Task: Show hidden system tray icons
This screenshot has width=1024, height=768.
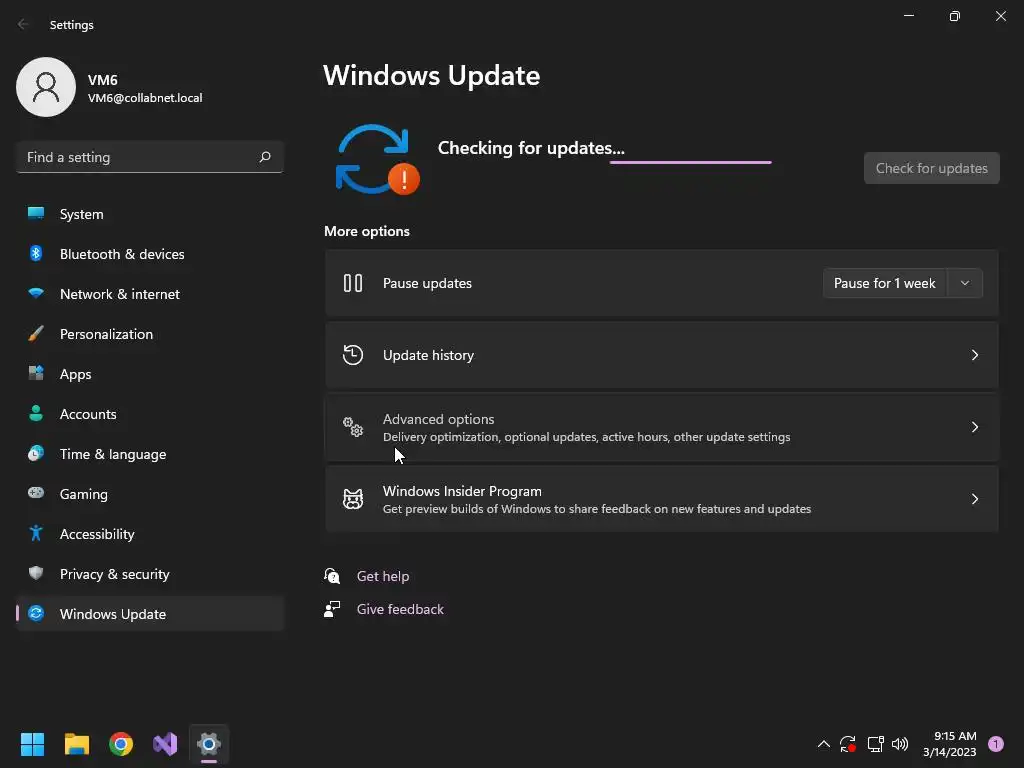Action: coord(824,744)
